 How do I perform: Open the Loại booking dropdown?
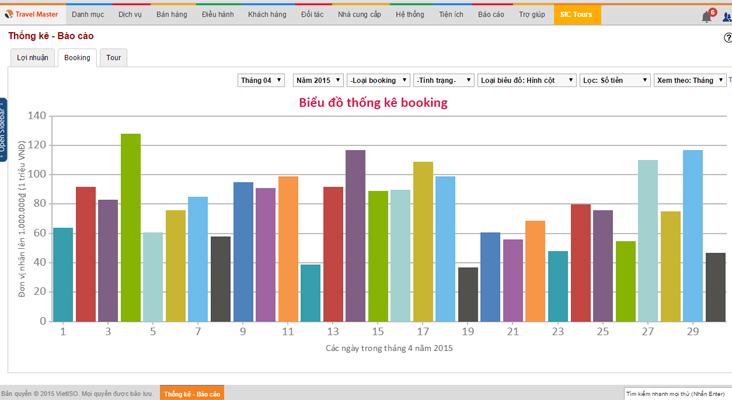click(x=378, y=79)
